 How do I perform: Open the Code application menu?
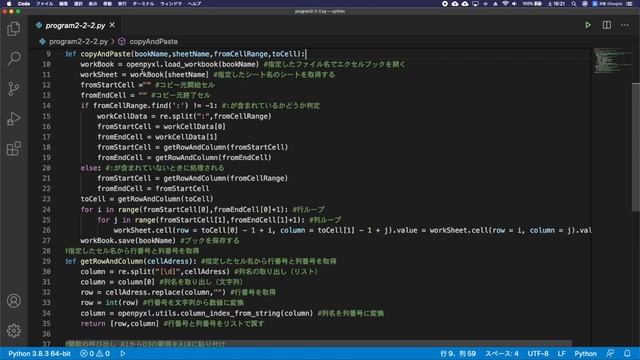point(24,4)
